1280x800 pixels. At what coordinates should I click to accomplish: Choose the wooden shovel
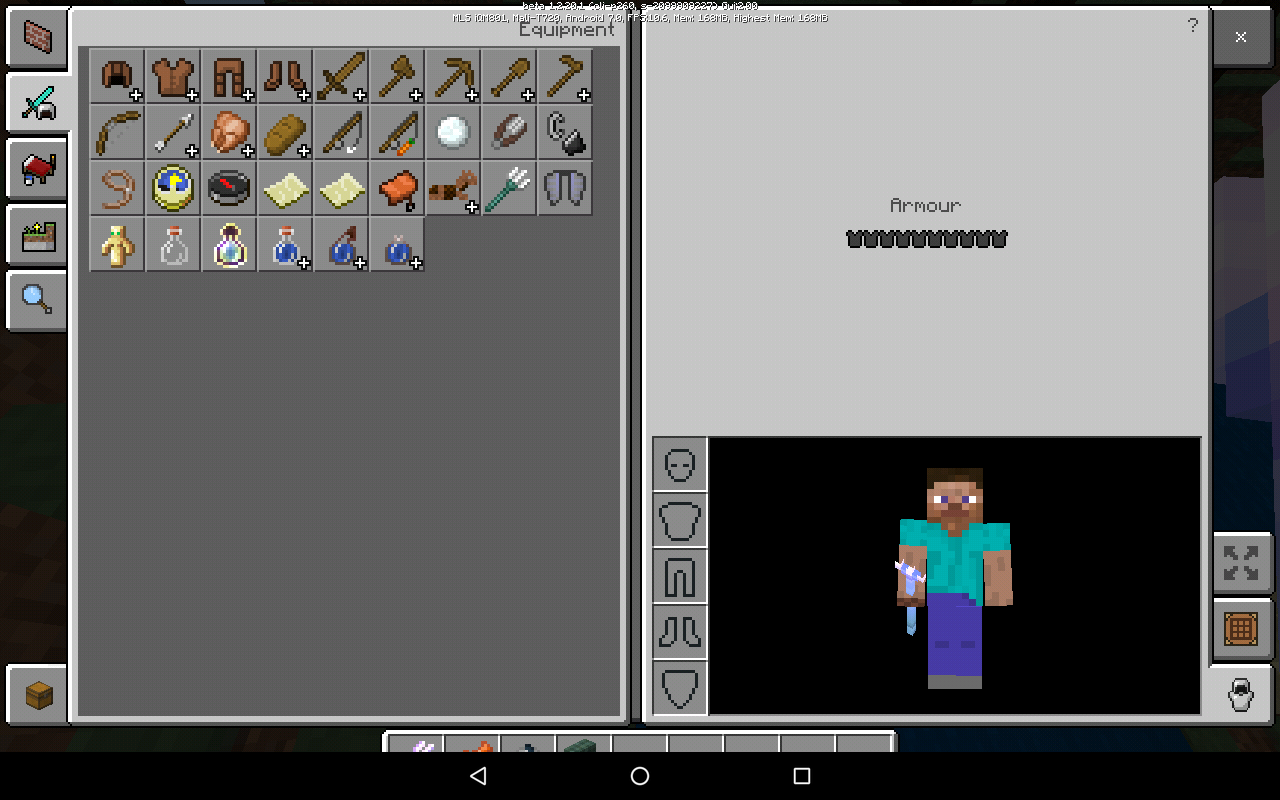509,76
